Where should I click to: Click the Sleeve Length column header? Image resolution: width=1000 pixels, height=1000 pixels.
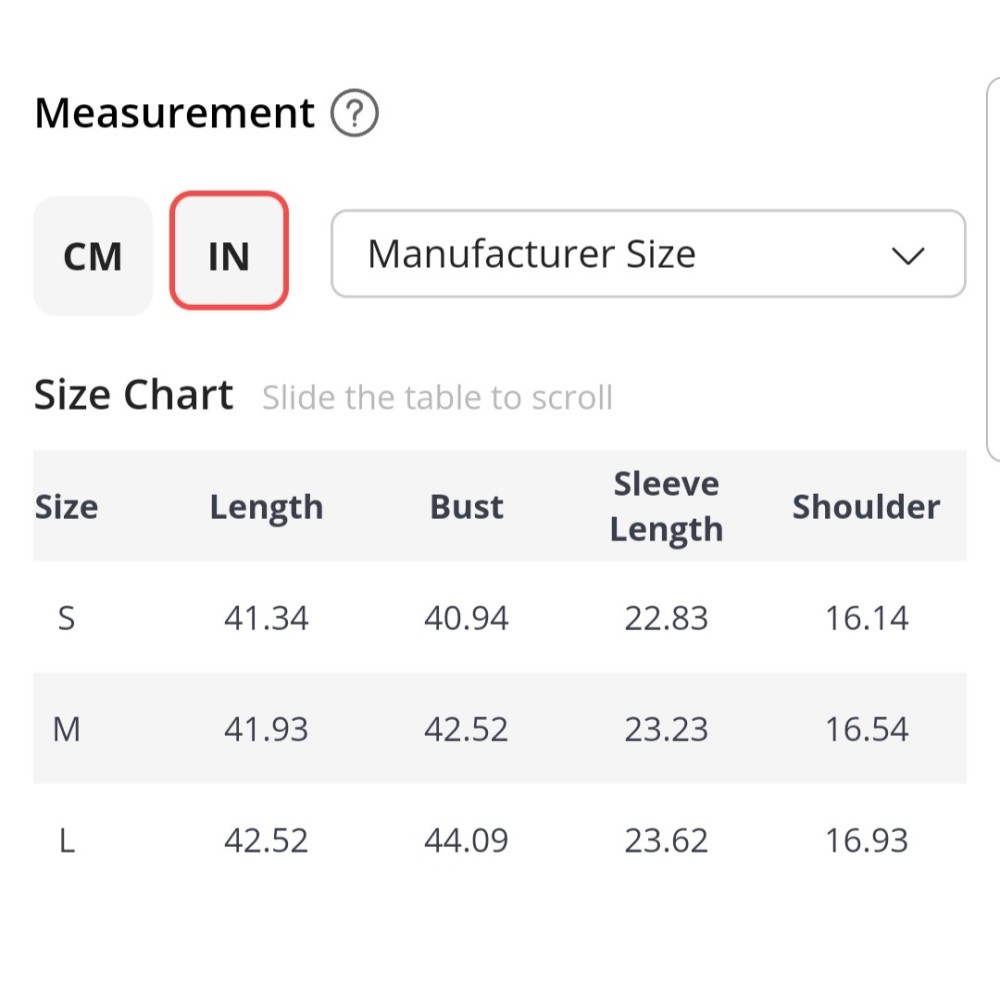click(666, 506)
